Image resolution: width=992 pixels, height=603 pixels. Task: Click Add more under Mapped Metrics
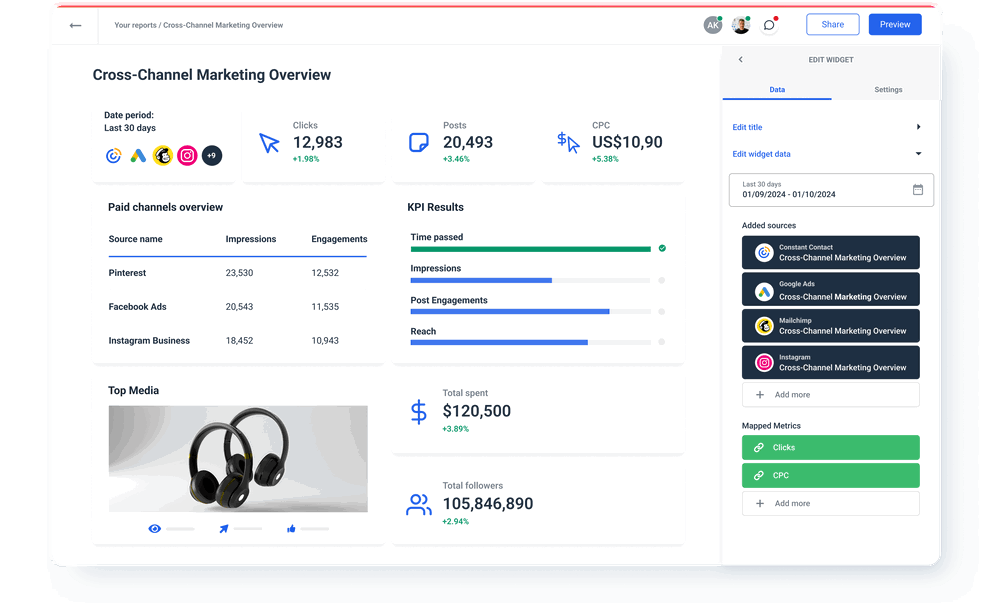click(830, 503)
